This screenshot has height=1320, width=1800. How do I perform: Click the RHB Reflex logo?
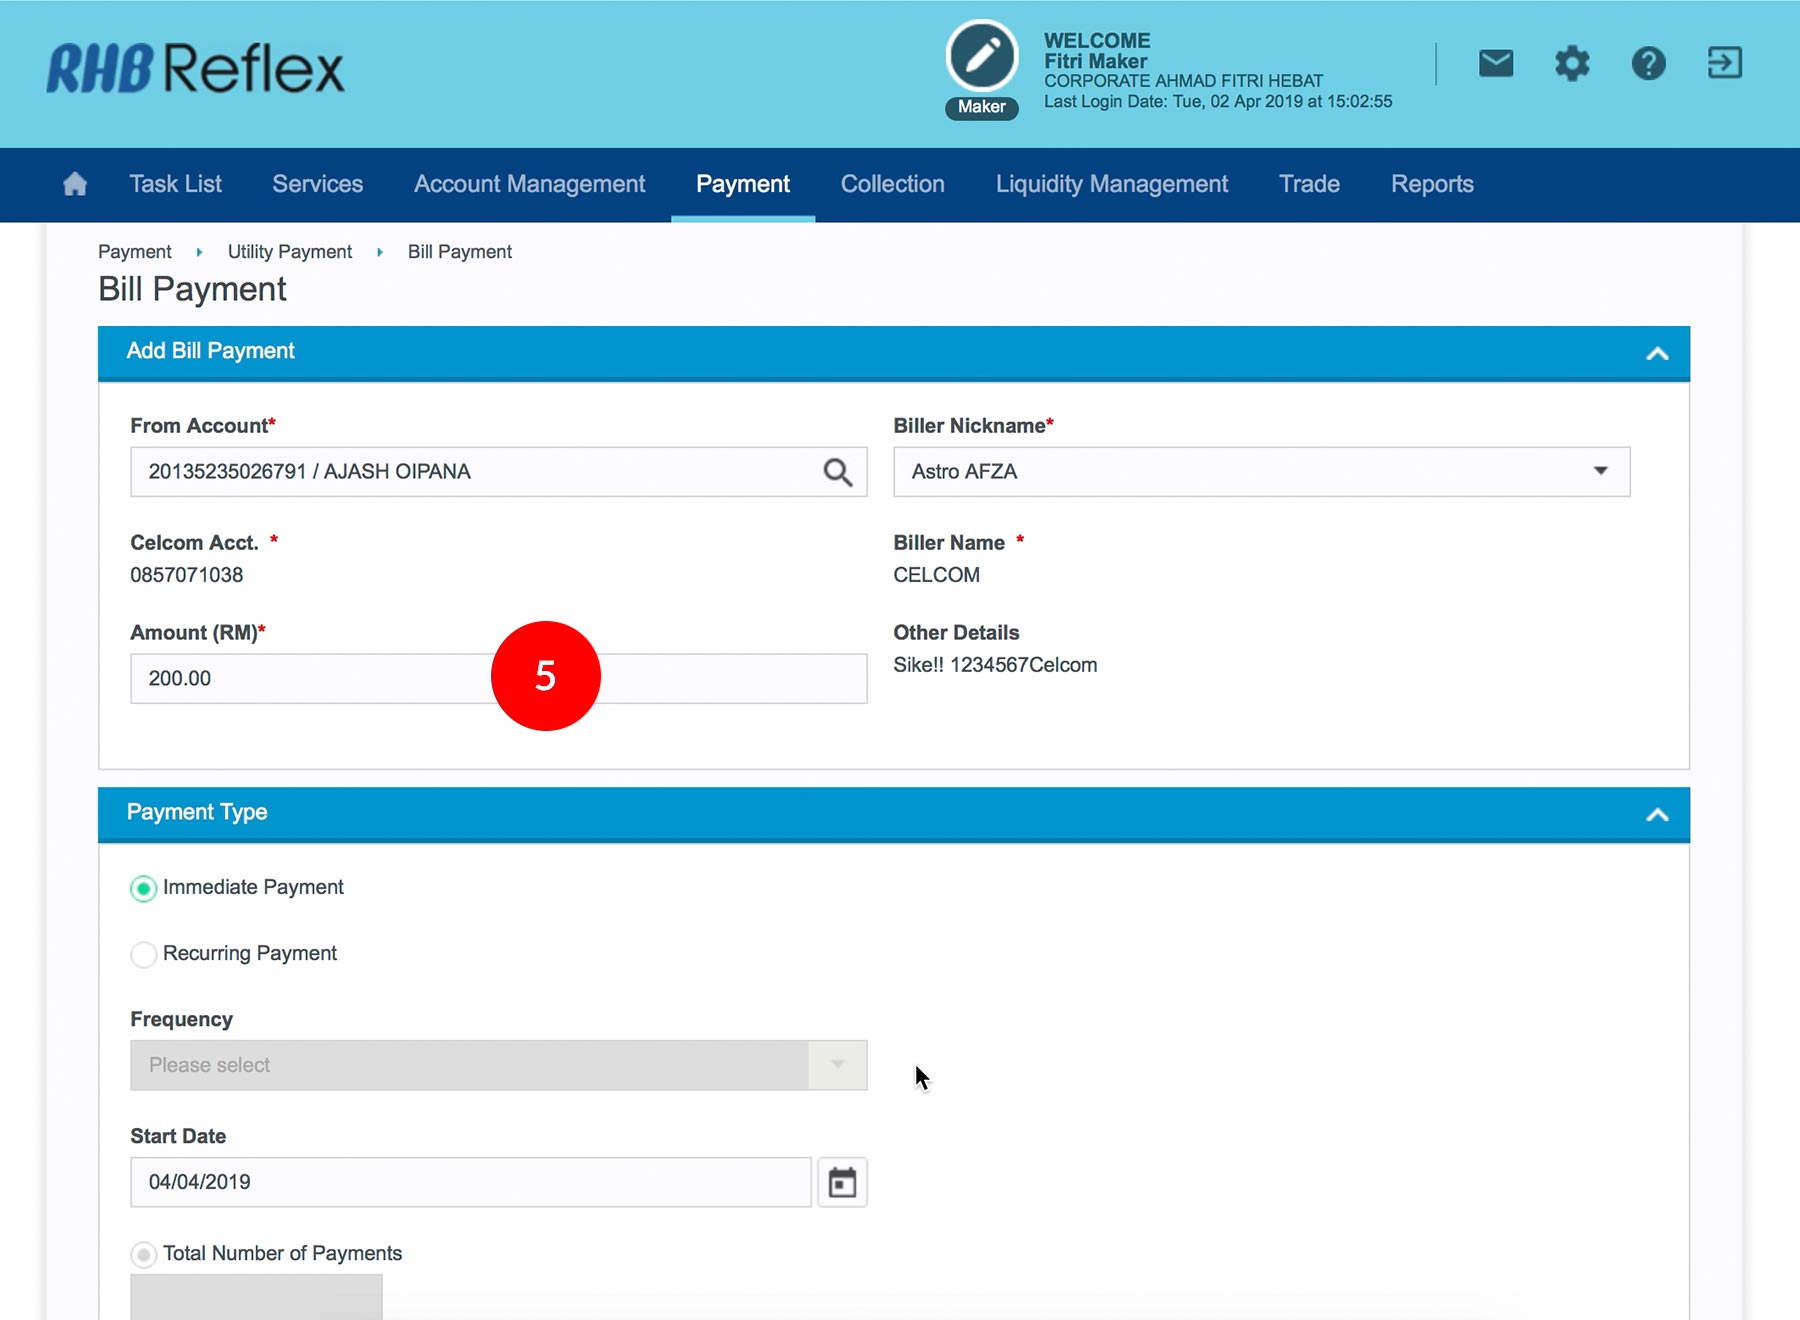(x=195, y=68)
